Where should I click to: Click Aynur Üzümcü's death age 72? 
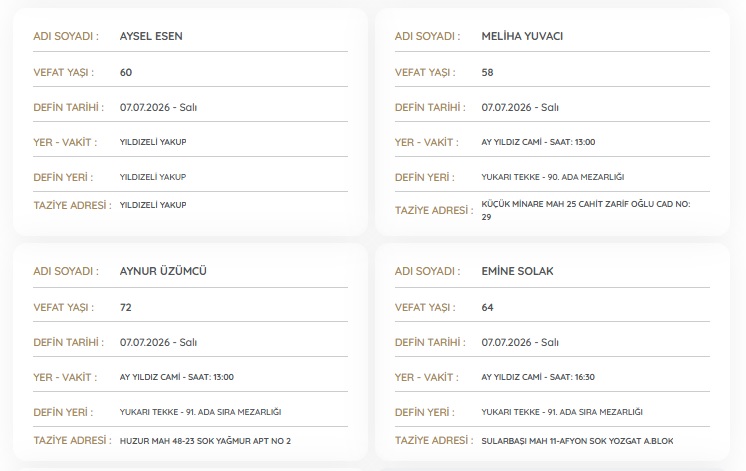pos(126,307)
